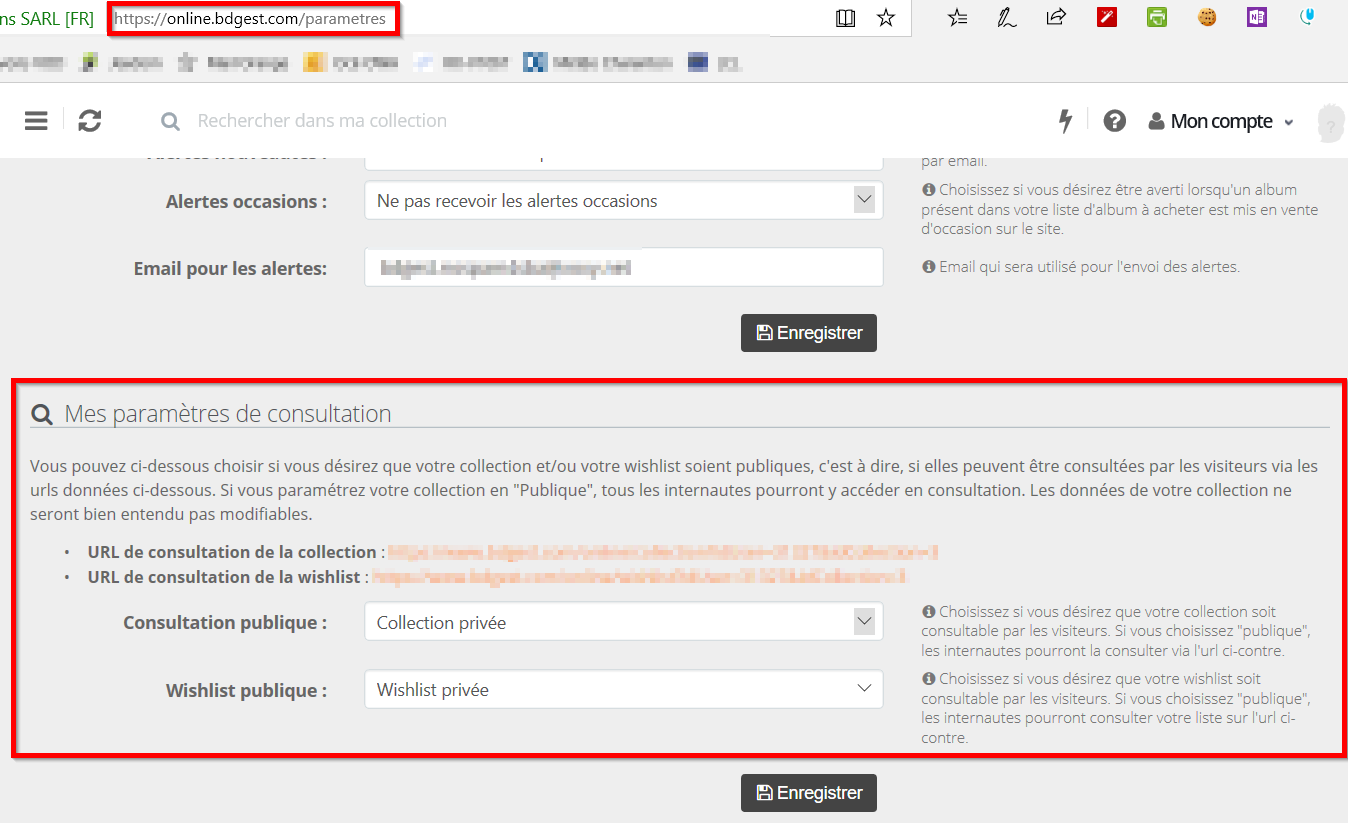
Task: Click the refresh sync icon
Action: (x=90, y=121)
